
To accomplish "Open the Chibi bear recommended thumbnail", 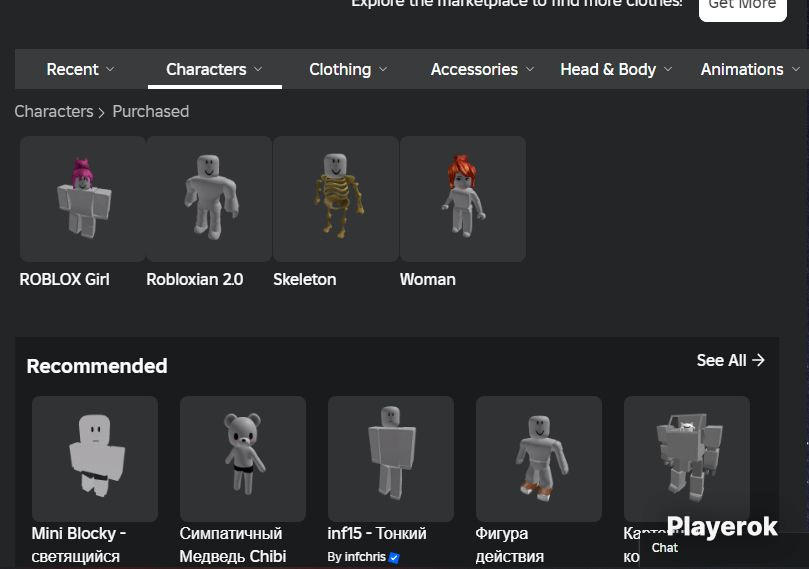I will [243, 459].
